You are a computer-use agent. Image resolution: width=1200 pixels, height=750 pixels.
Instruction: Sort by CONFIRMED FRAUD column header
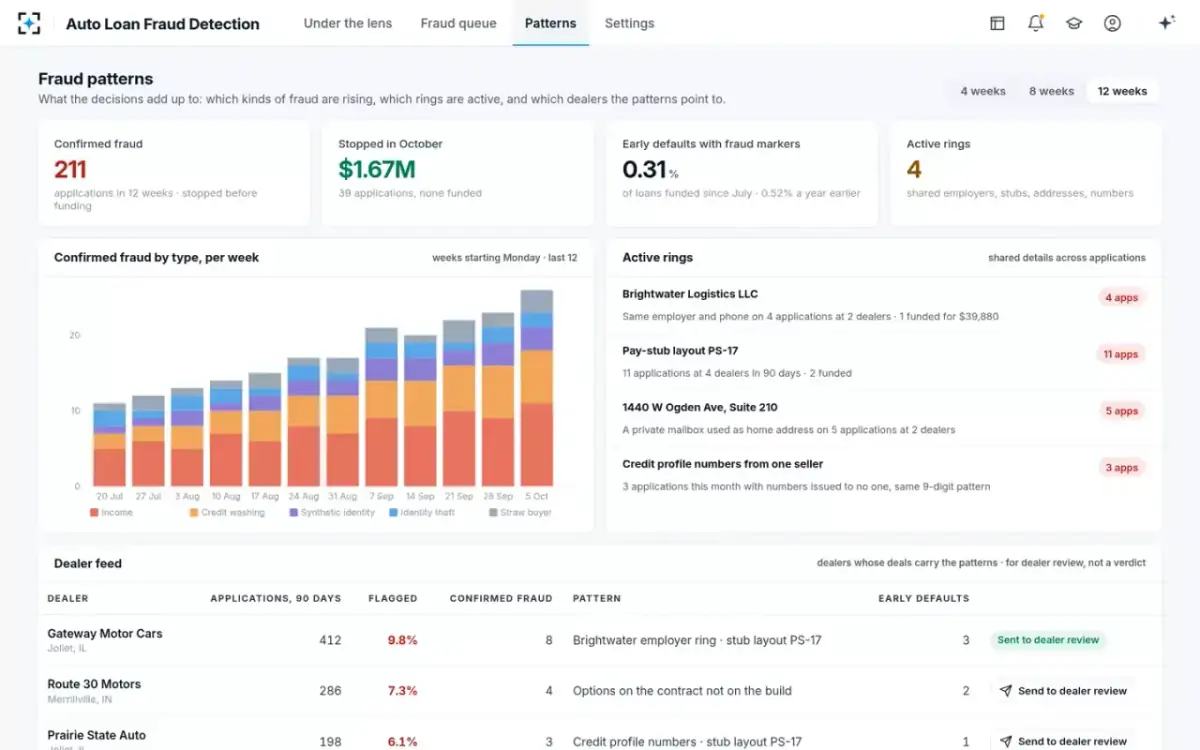(501, 598)
